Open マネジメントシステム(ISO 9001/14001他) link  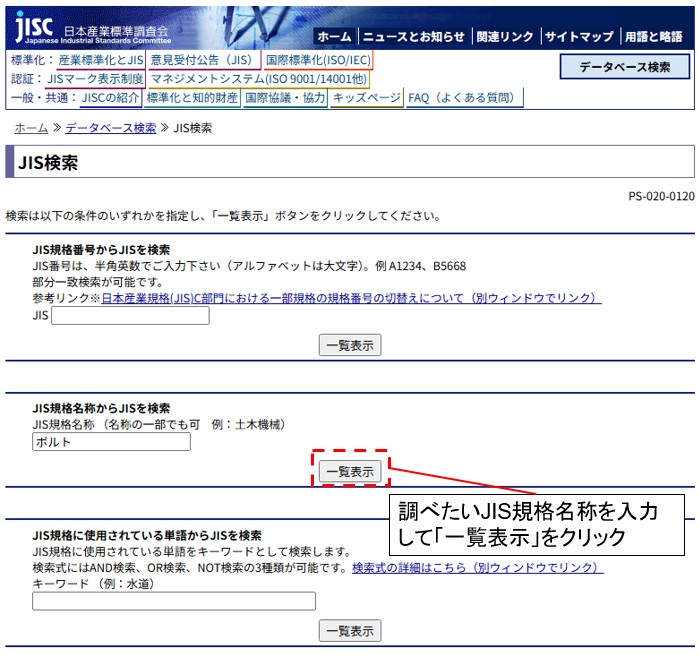point(258,79)
